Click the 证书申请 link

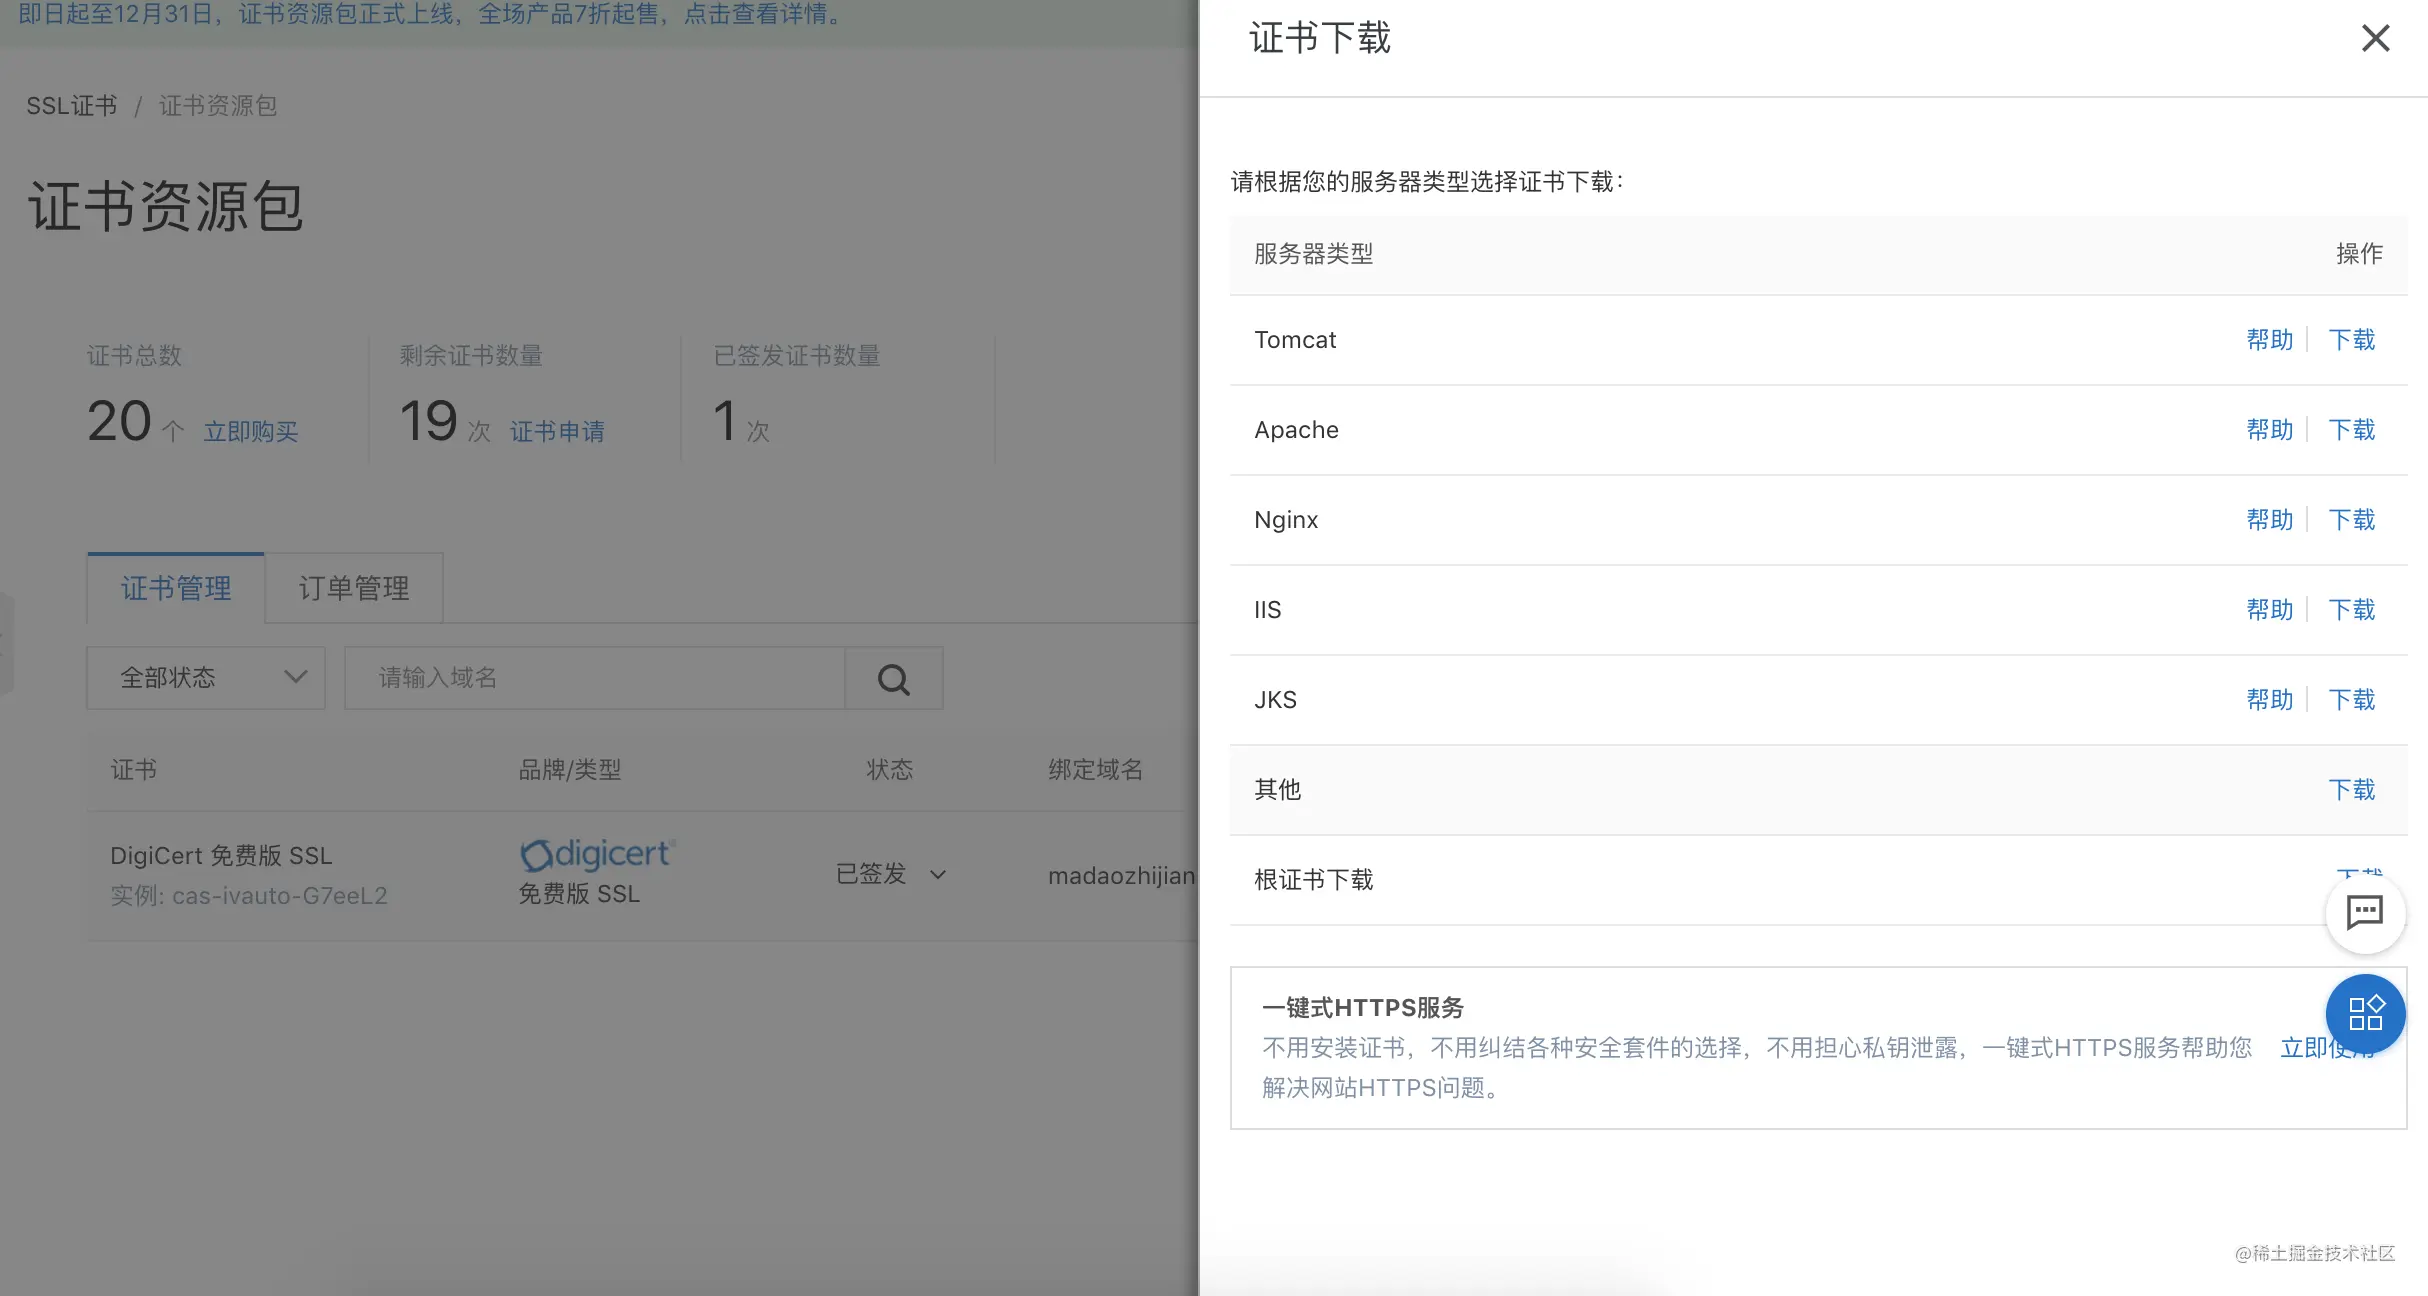pos(557,432)
